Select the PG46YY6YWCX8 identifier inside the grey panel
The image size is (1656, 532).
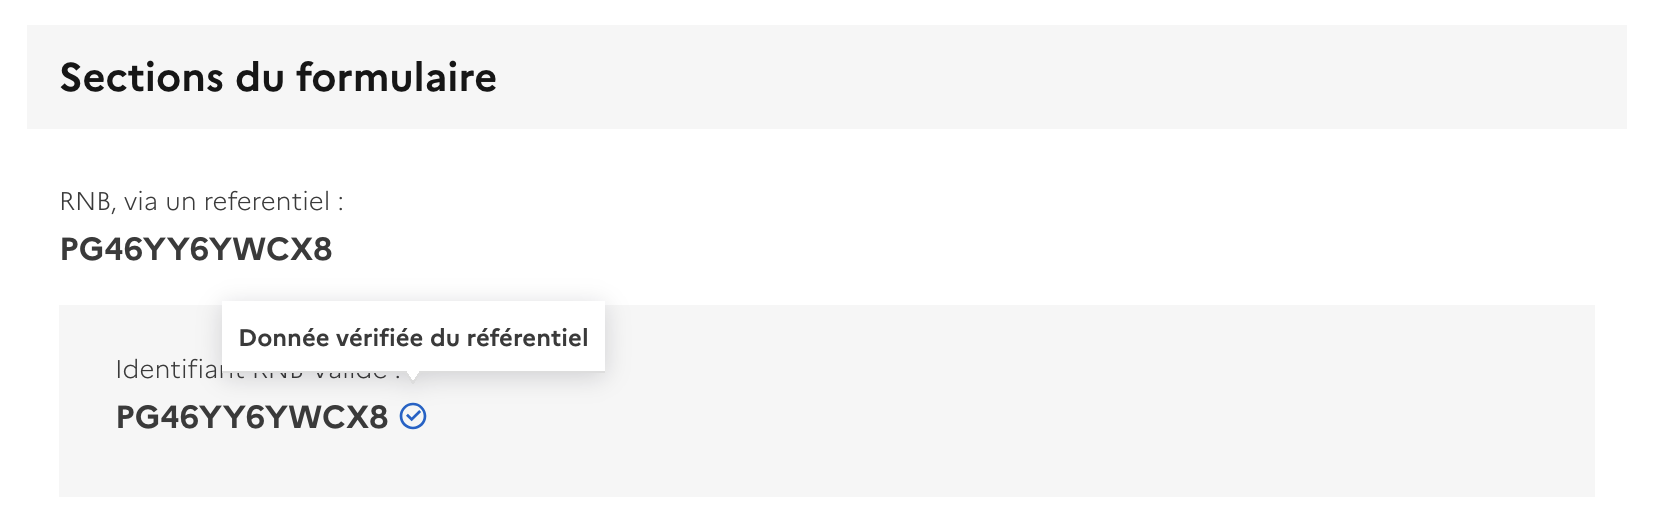252,417
